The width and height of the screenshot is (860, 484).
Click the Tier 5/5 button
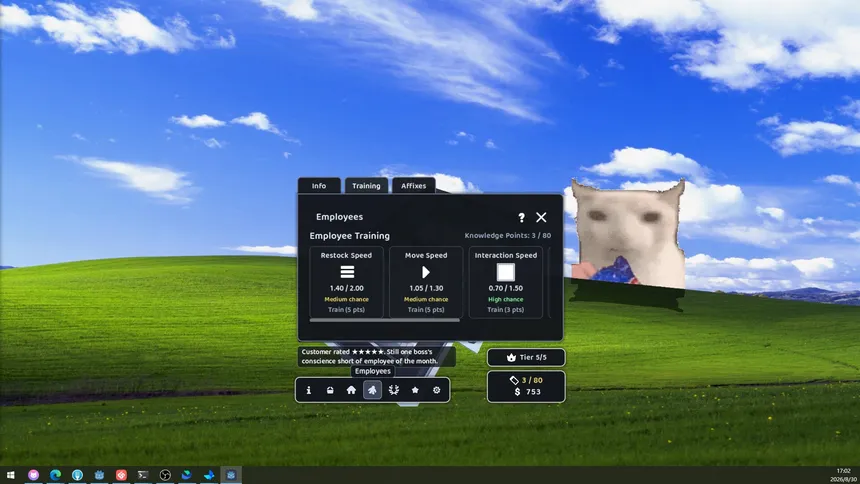point(526,357)
